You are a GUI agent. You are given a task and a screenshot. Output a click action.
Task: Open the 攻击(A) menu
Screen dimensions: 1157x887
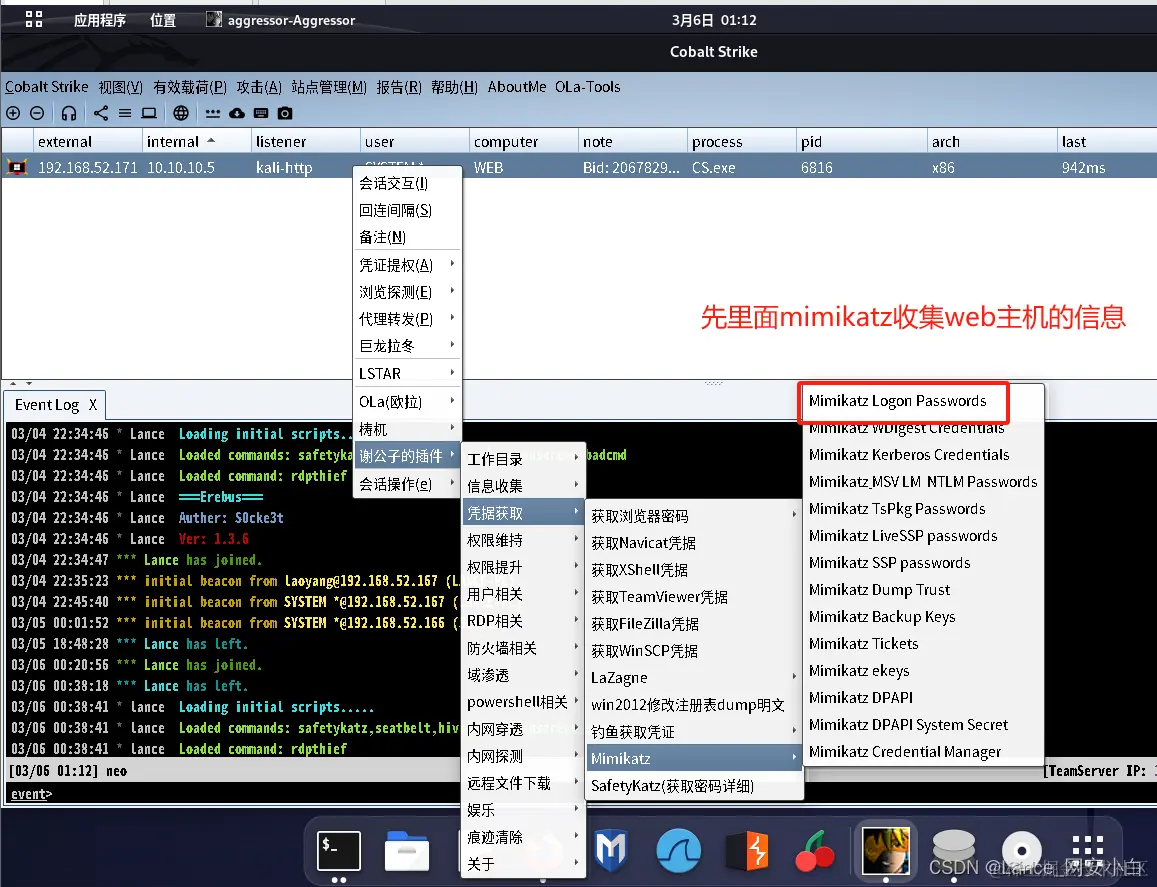(x=259, y=86)
